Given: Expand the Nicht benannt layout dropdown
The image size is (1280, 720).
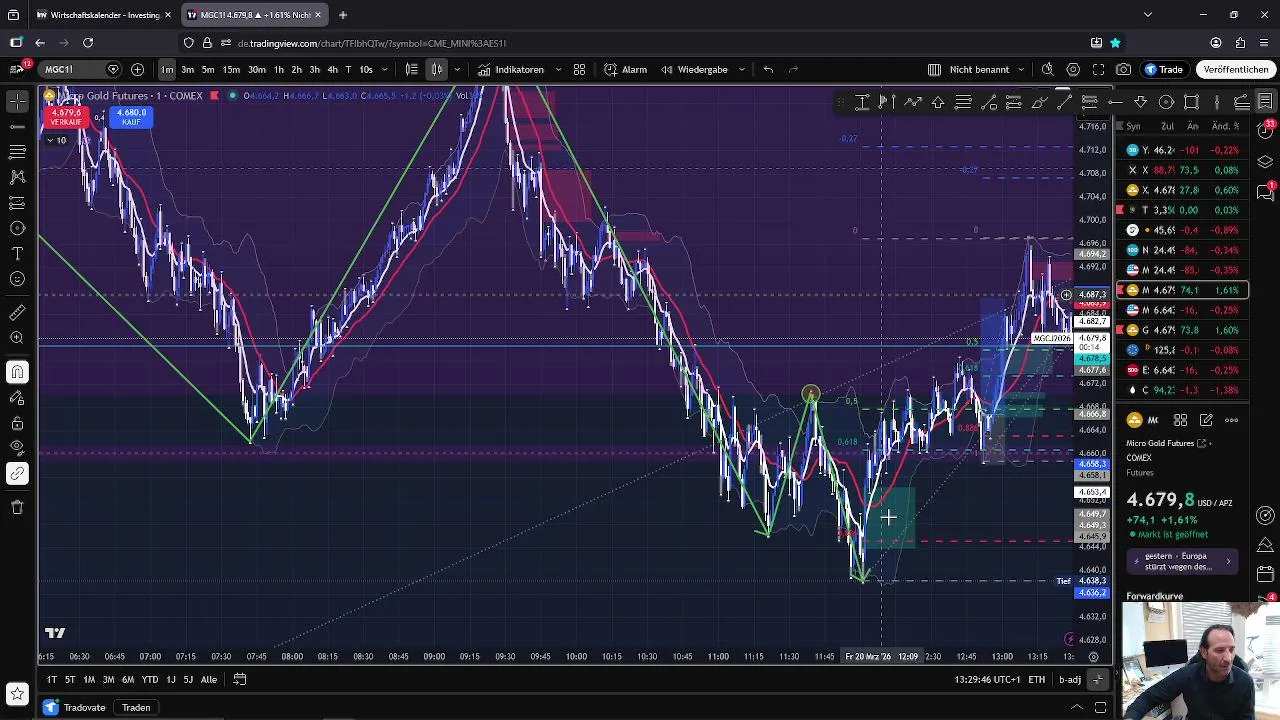Looking at the screenshot, I should coord(1020,69).
